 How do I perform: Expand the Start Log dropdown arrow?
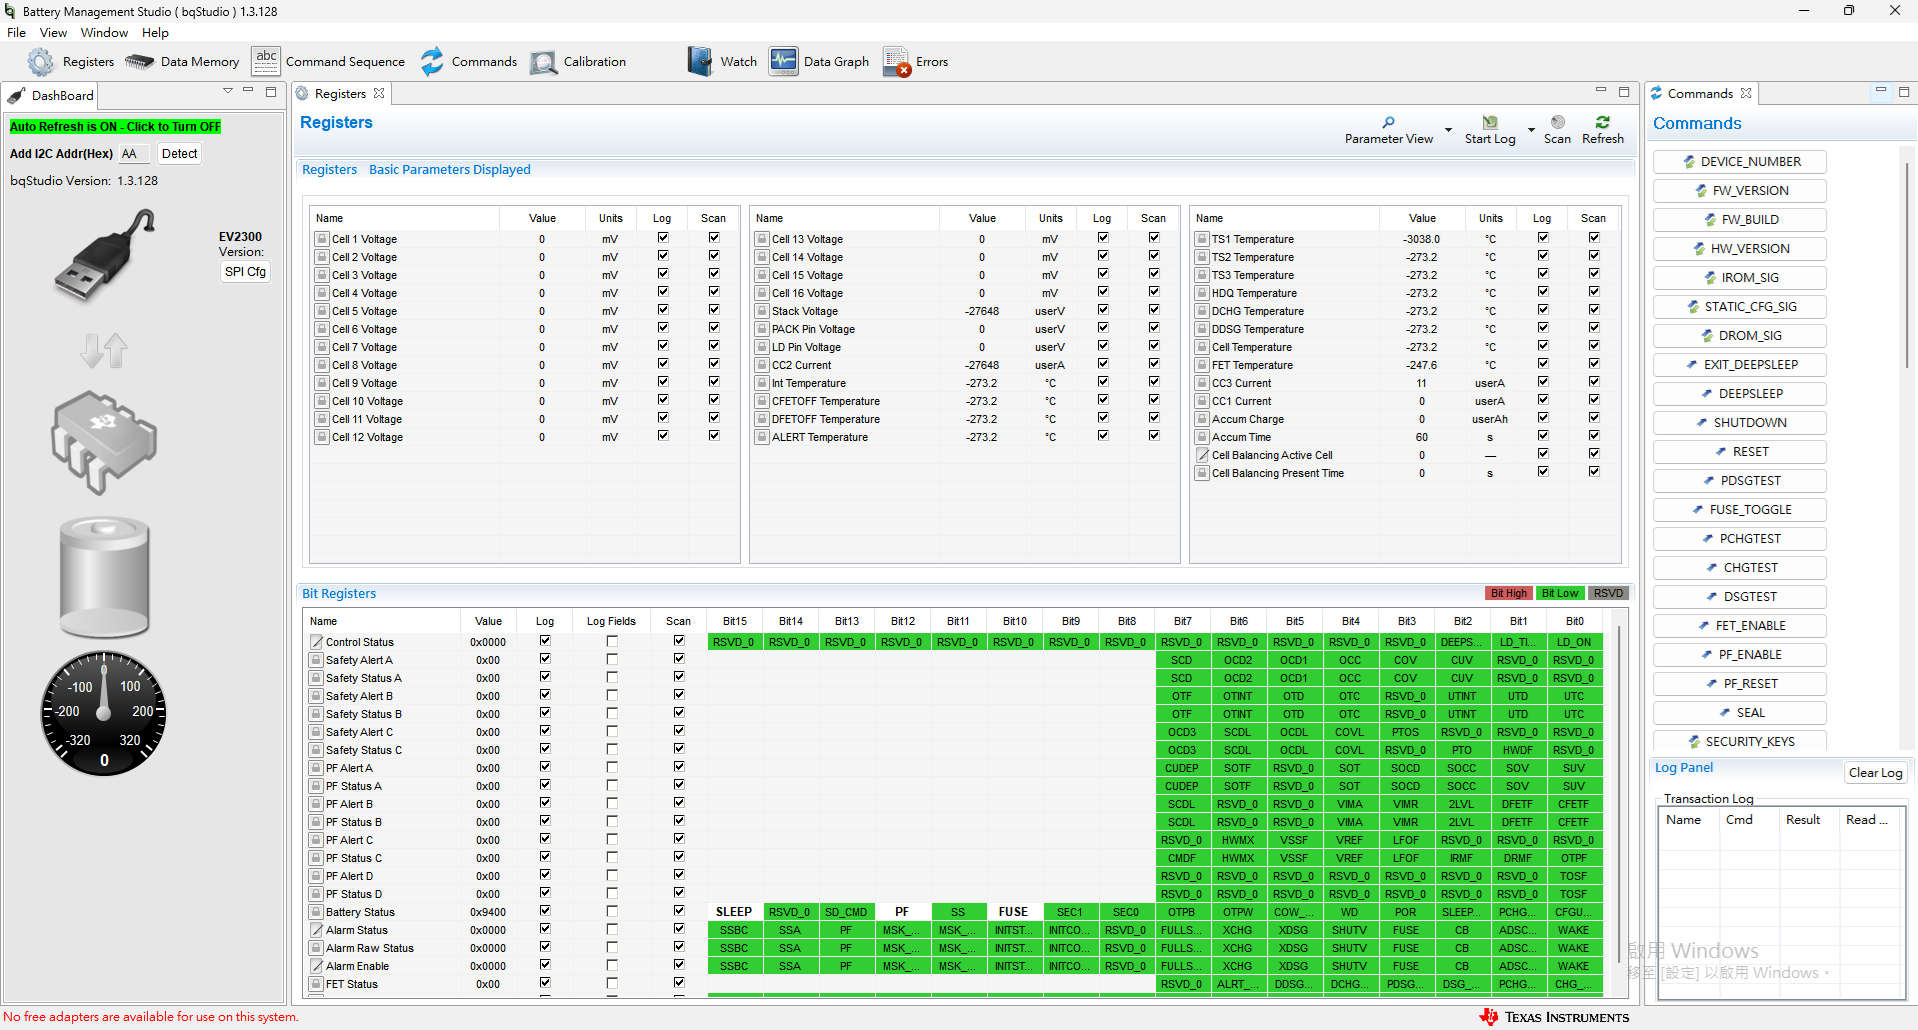(1531, 129)
